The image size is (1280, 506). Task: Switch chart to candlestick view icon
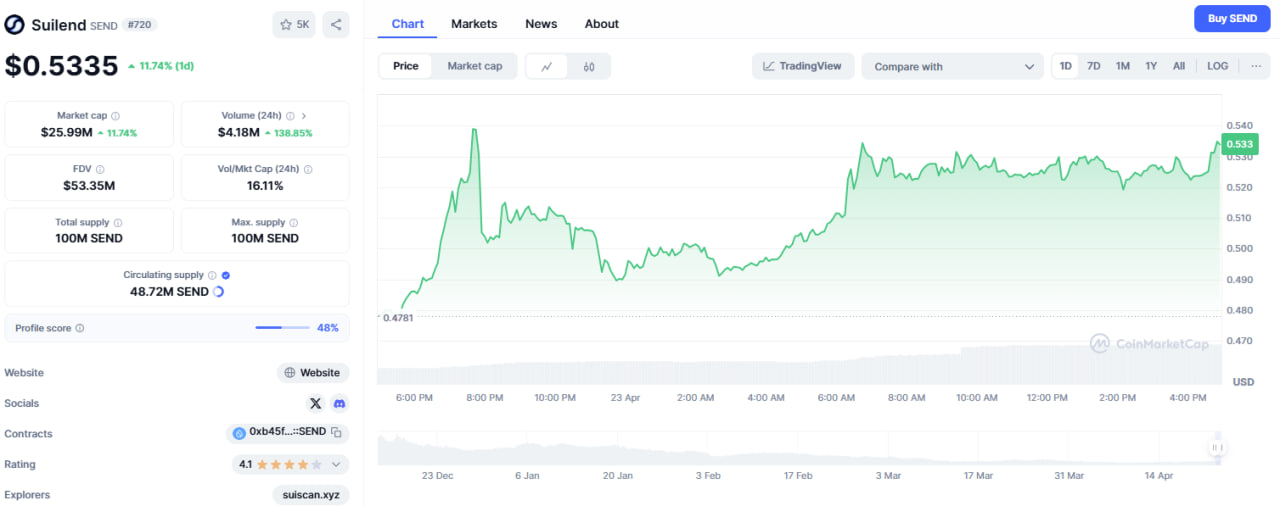pos(589,67)
